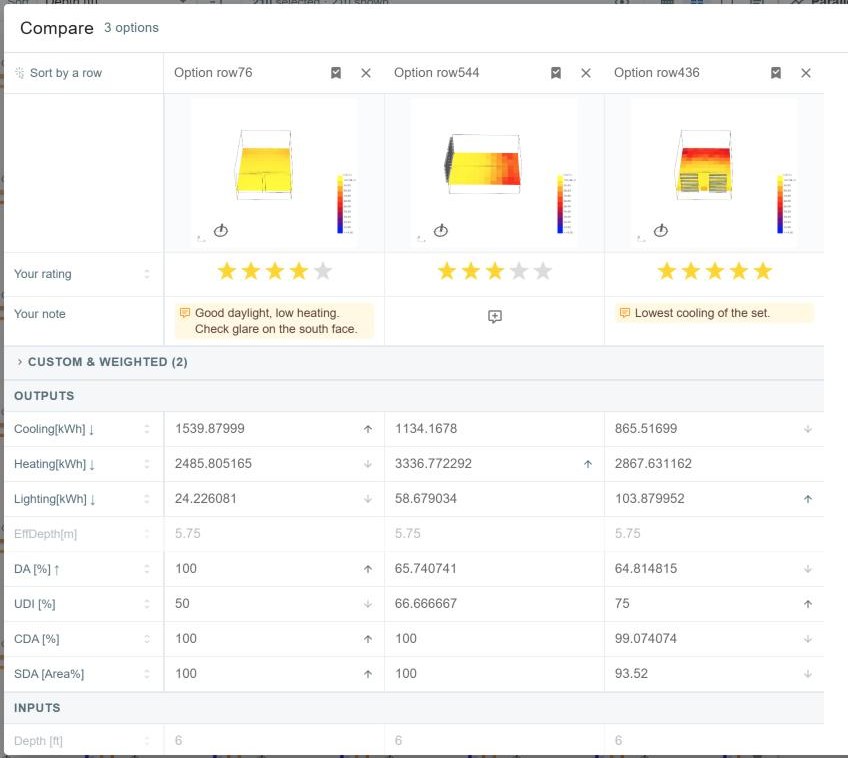Toggle bookmark for Option row436

pyautogui.click(x=776, y=73)
